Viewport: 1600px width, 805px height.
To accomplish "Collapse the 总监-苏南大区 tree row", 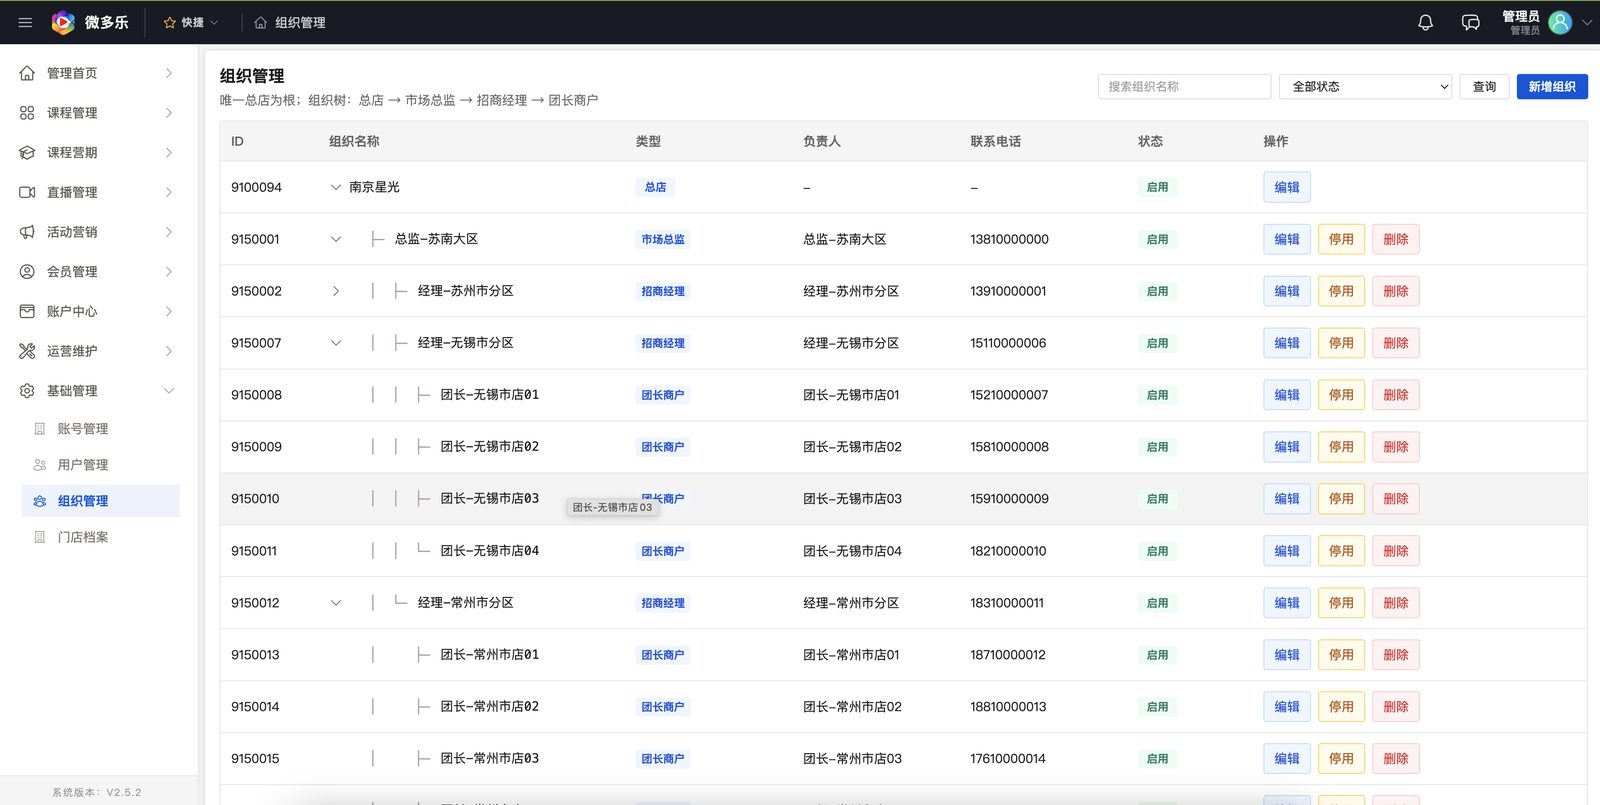I will [336, 239].
